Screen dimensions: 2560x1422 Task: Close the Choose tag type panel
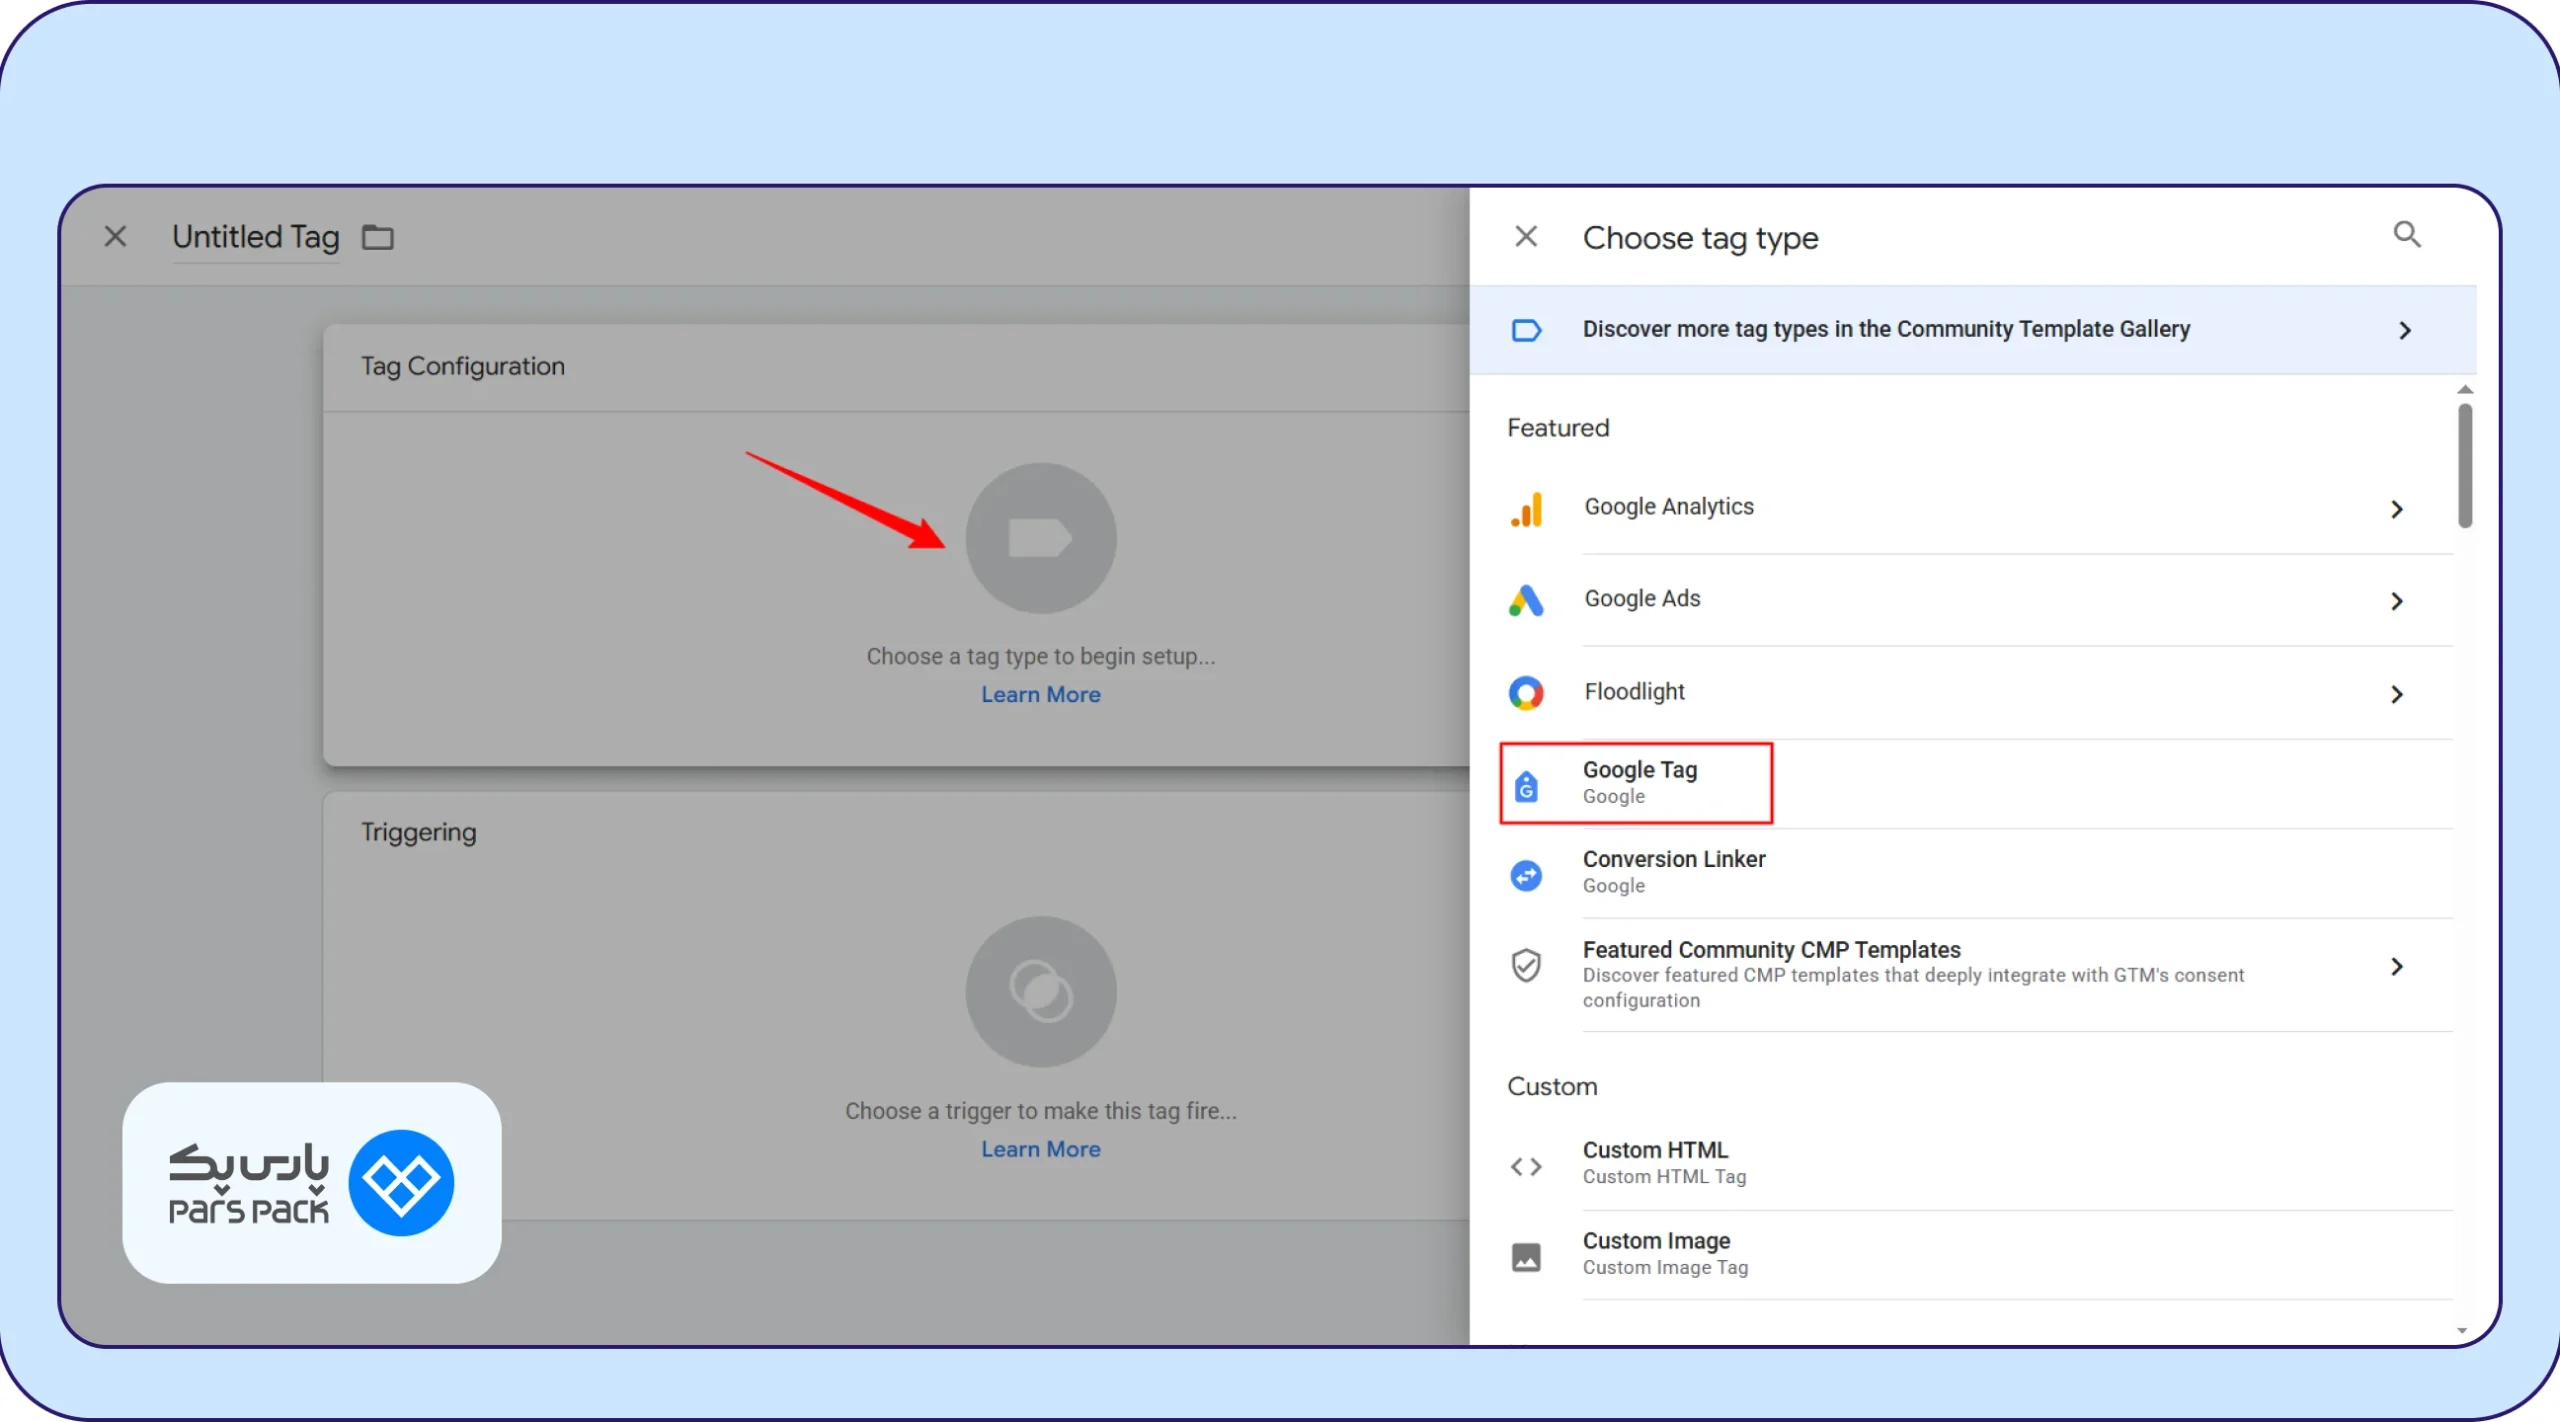pyautogui.click(x=1525, y=237)
